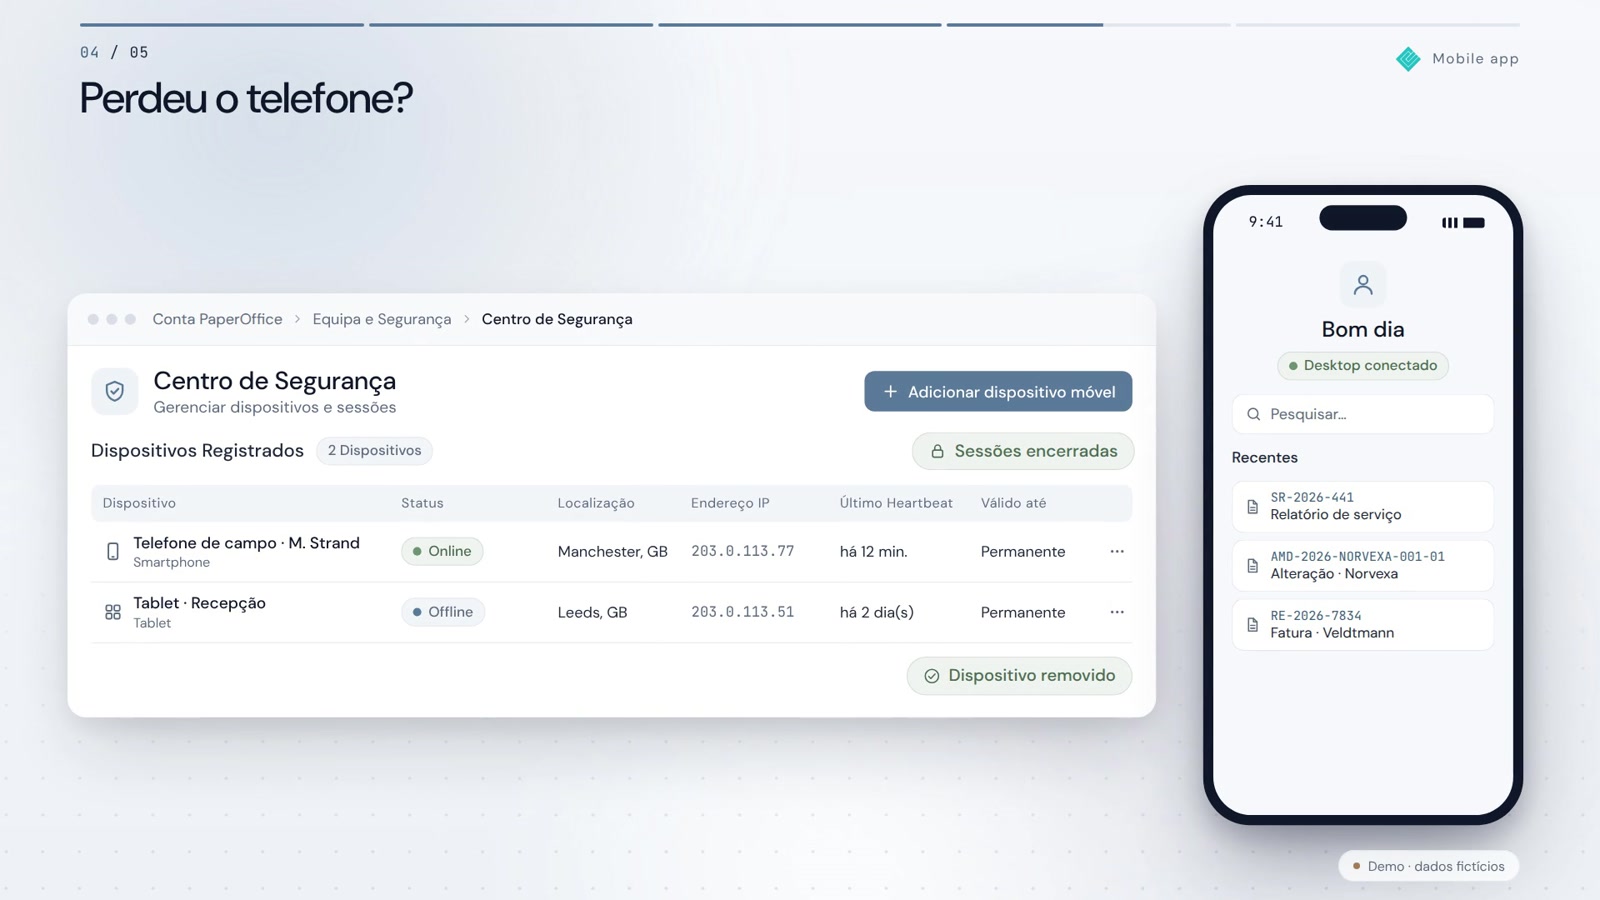1600x900 pixels.
Task: Click the document icon for SR-2026-441
Action: [1253, 507]
